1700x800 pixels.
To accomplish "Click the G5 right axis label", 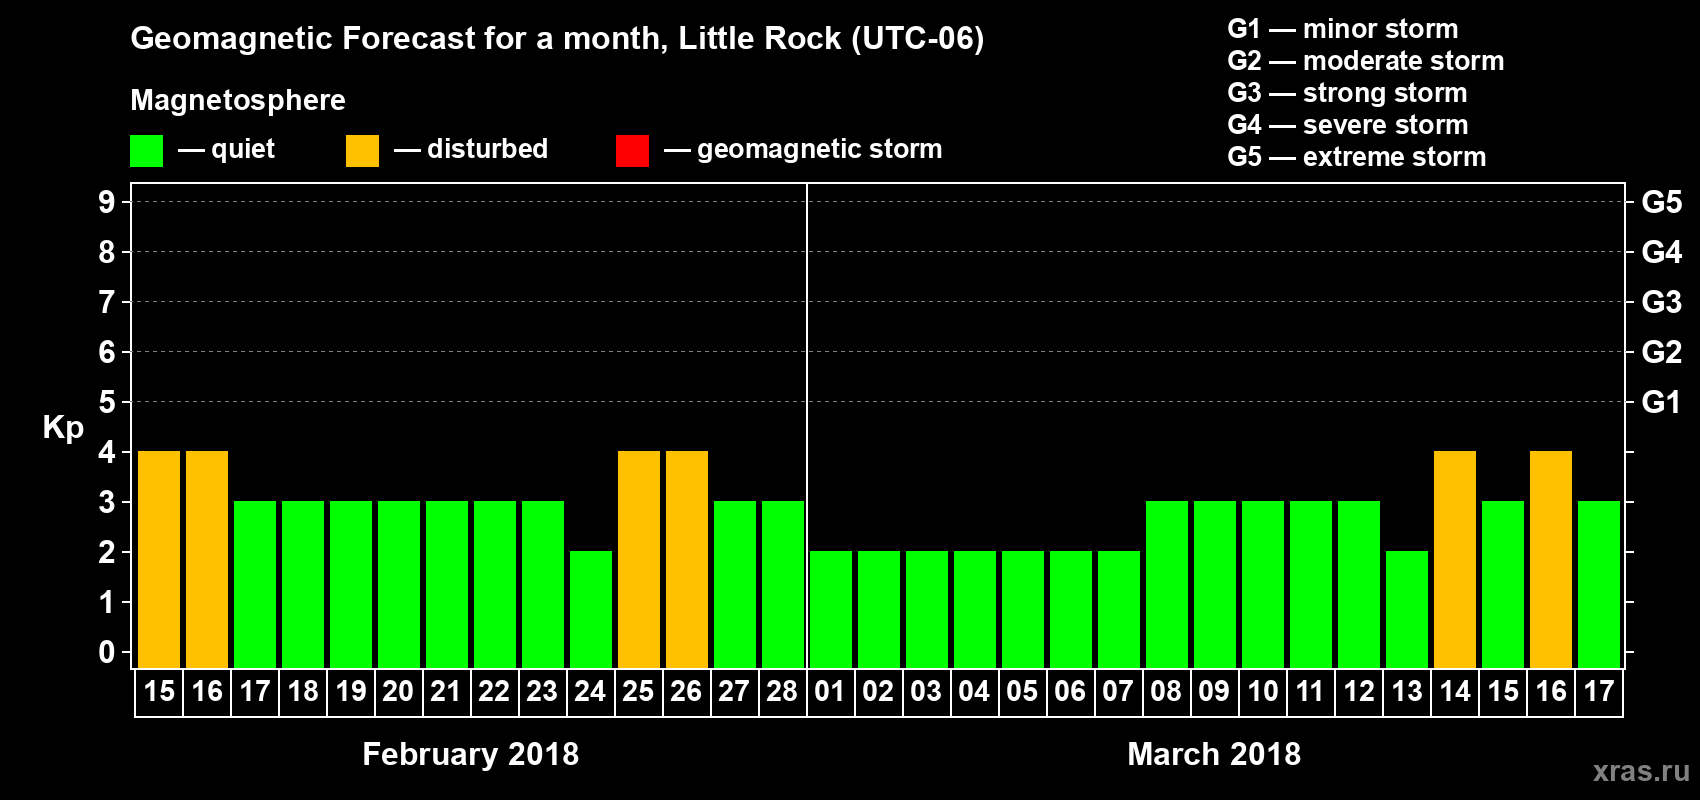I will point(1662,202).
